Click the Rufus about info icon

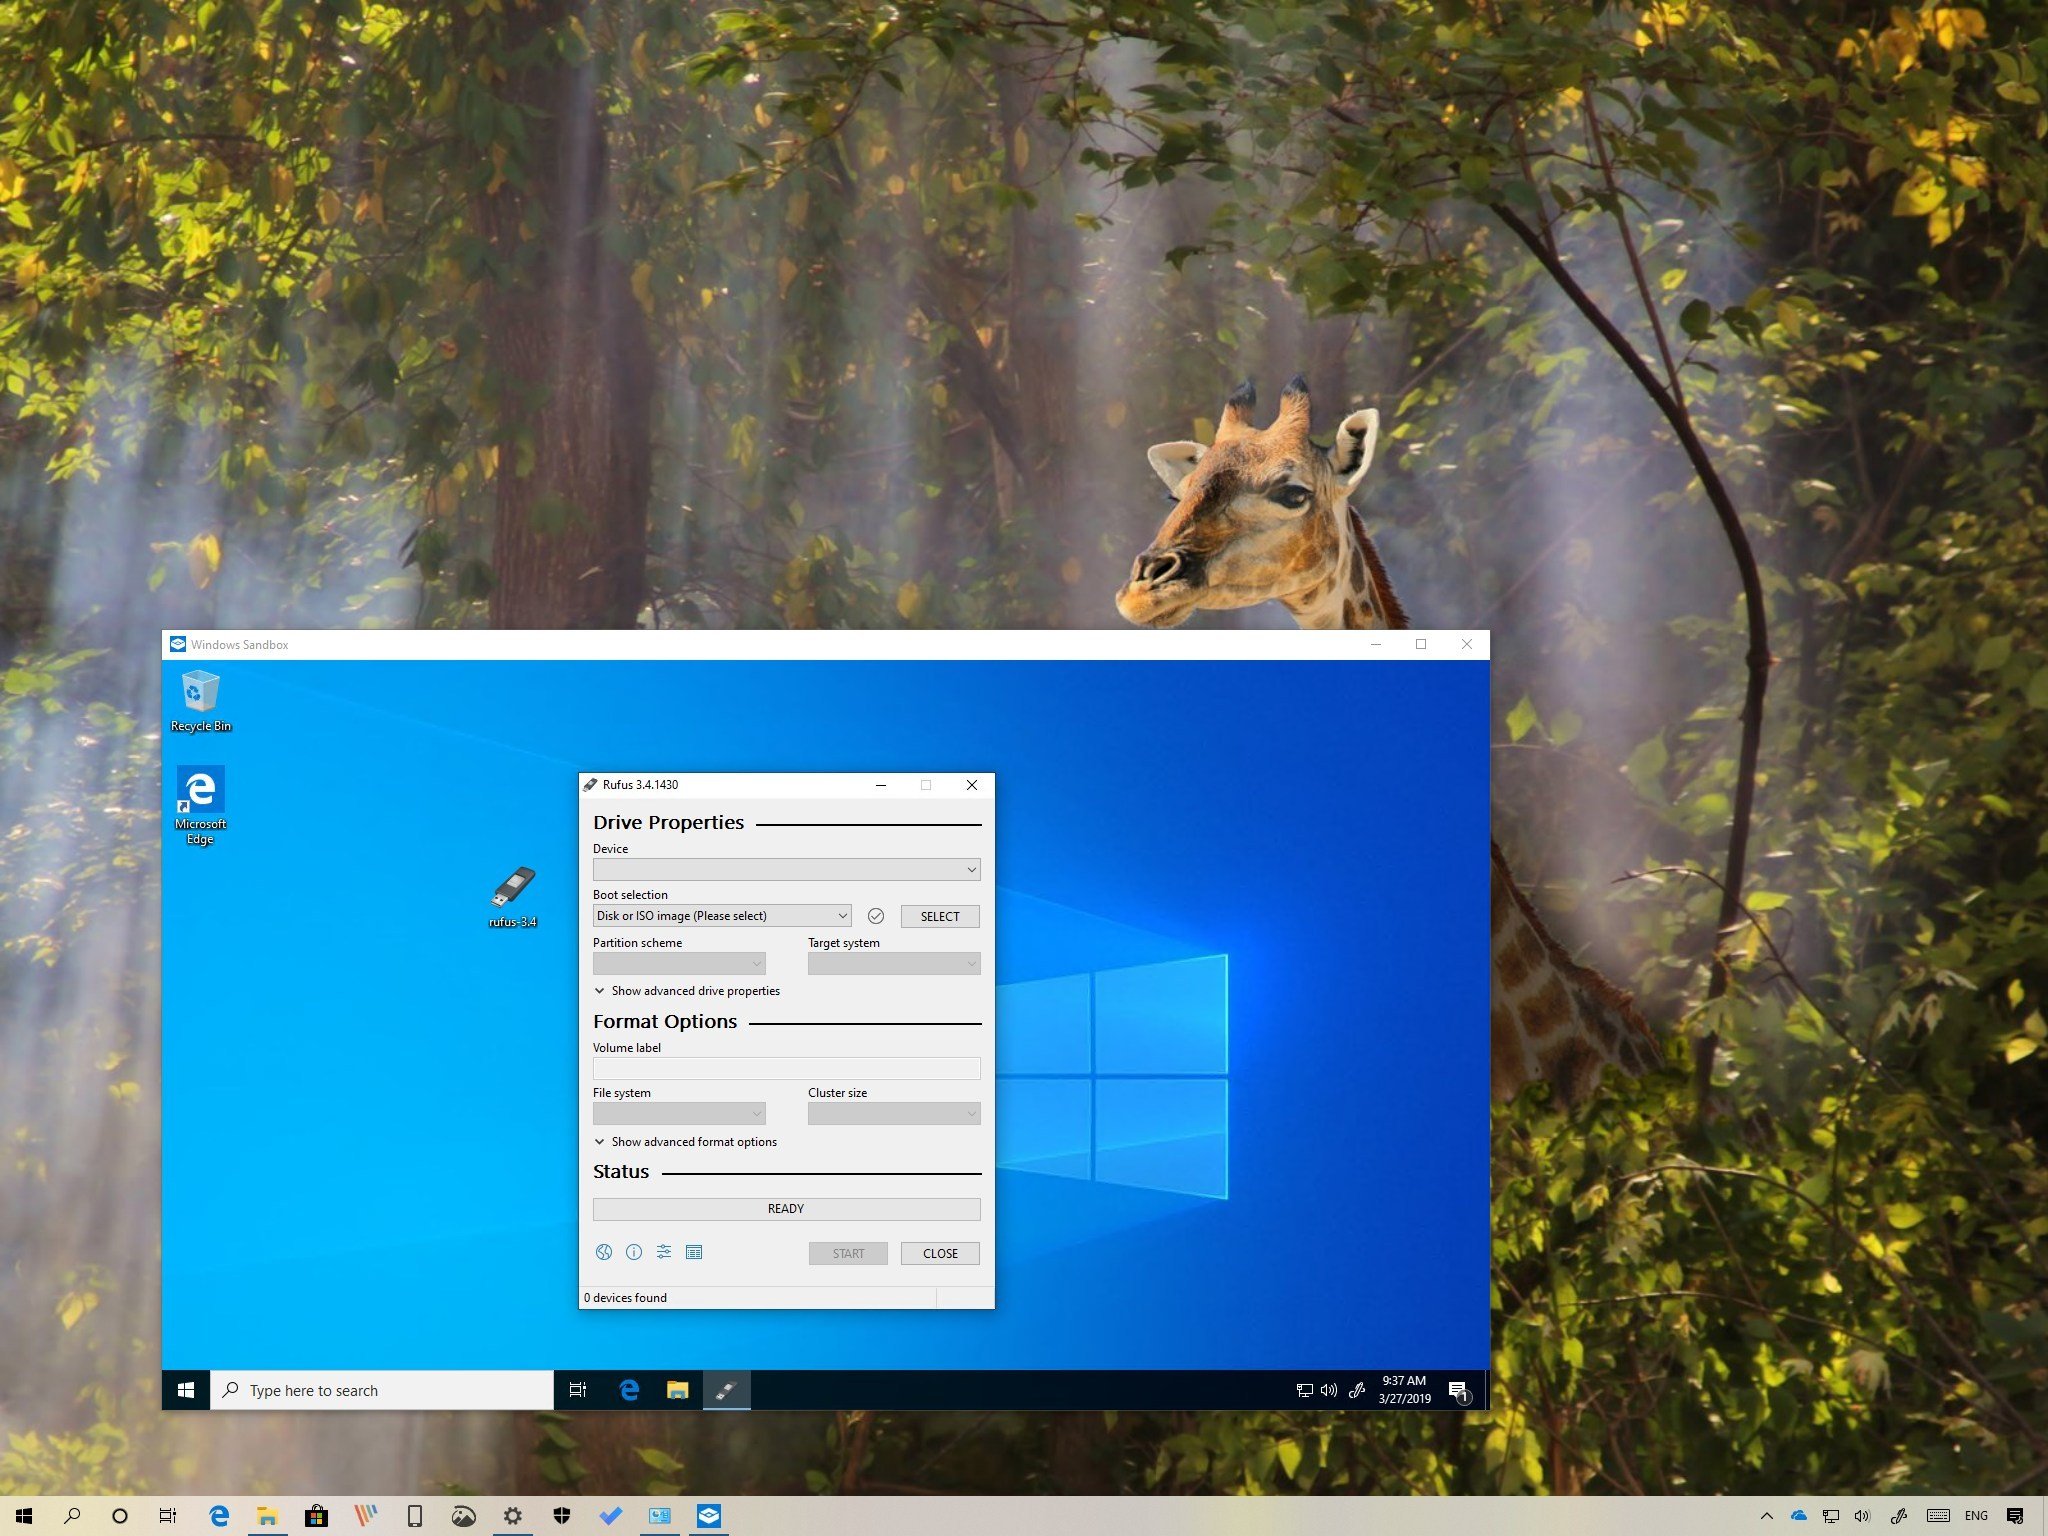click(634, 1252)
